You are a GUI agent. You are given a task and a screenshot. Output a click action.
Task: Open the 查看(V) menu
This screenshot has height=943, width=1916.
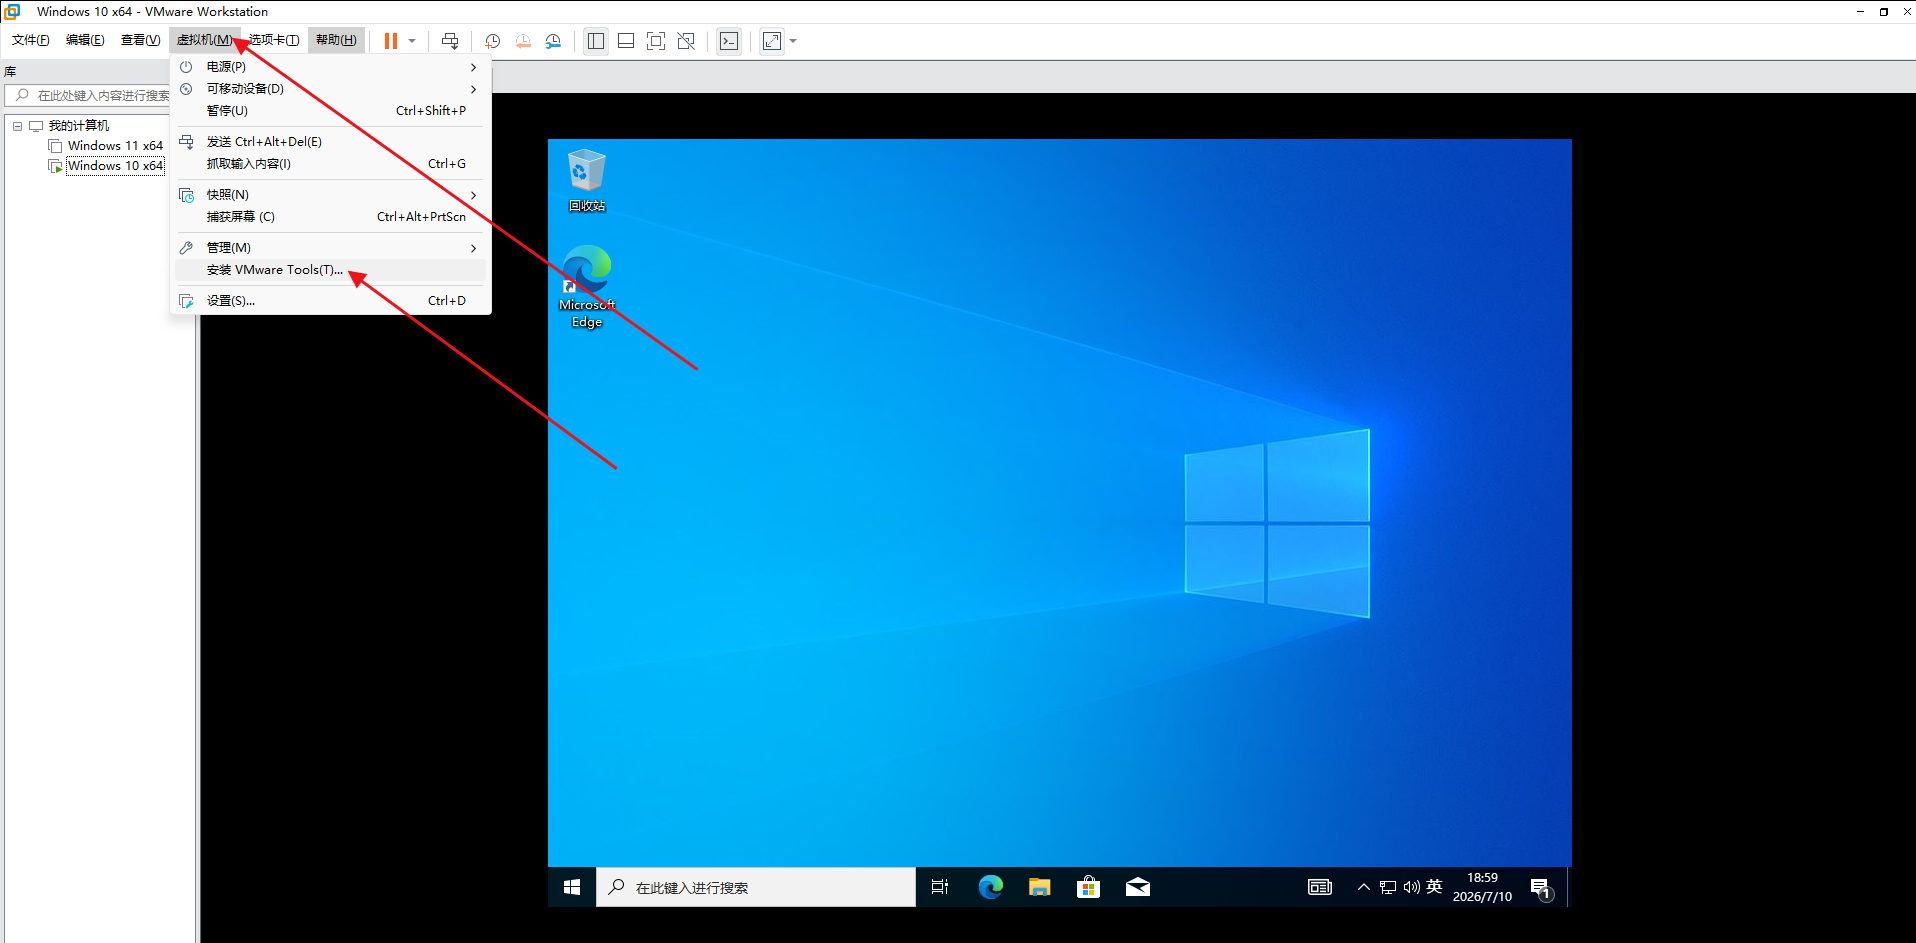[x=140, y=40]
